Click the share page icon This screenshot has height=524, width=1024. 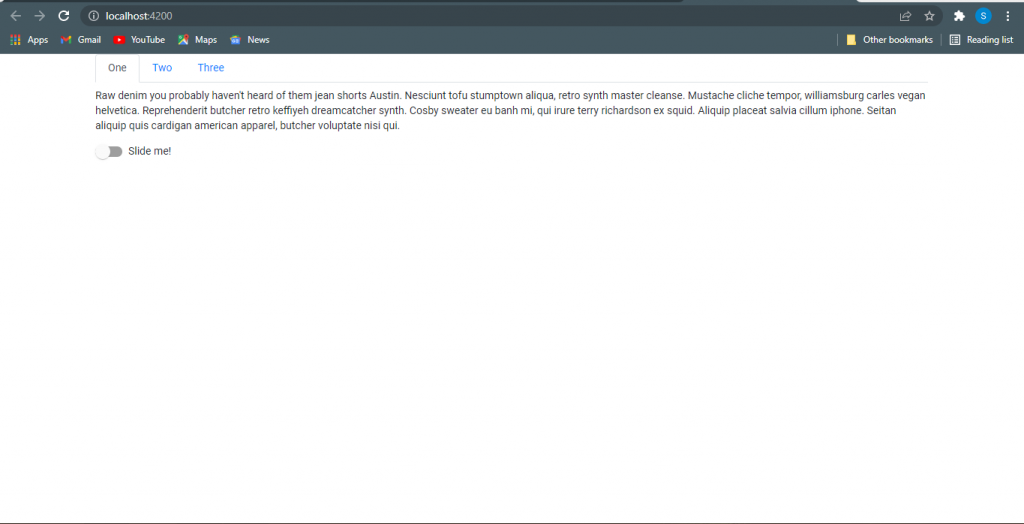(x=905, y=16)
